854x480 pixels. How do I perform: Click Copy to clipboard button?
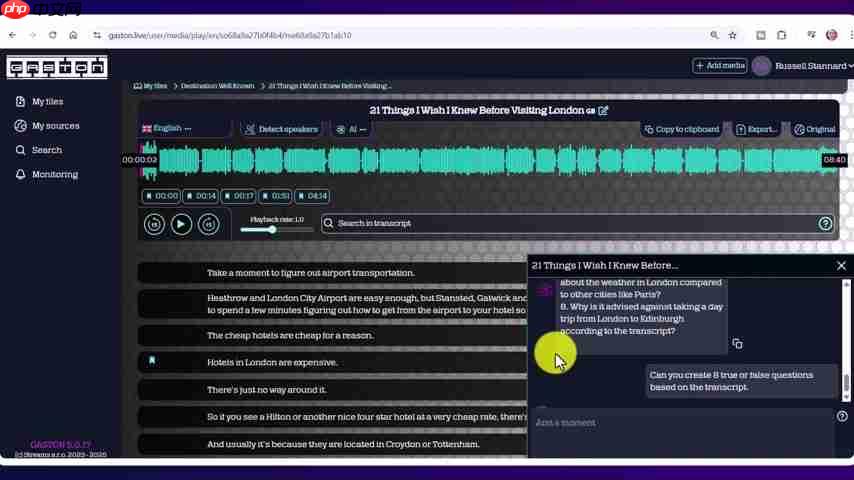[x=682, y=130]
